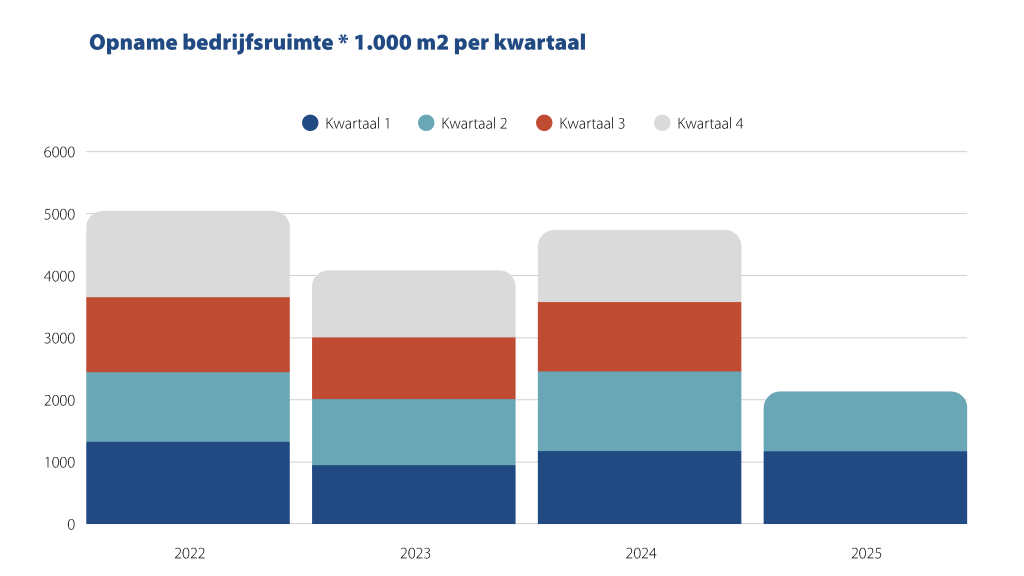Select the 2022 Kwartaal 1 dark blue bar segment
1024x576 pixels.
click(x=188, y=482)
